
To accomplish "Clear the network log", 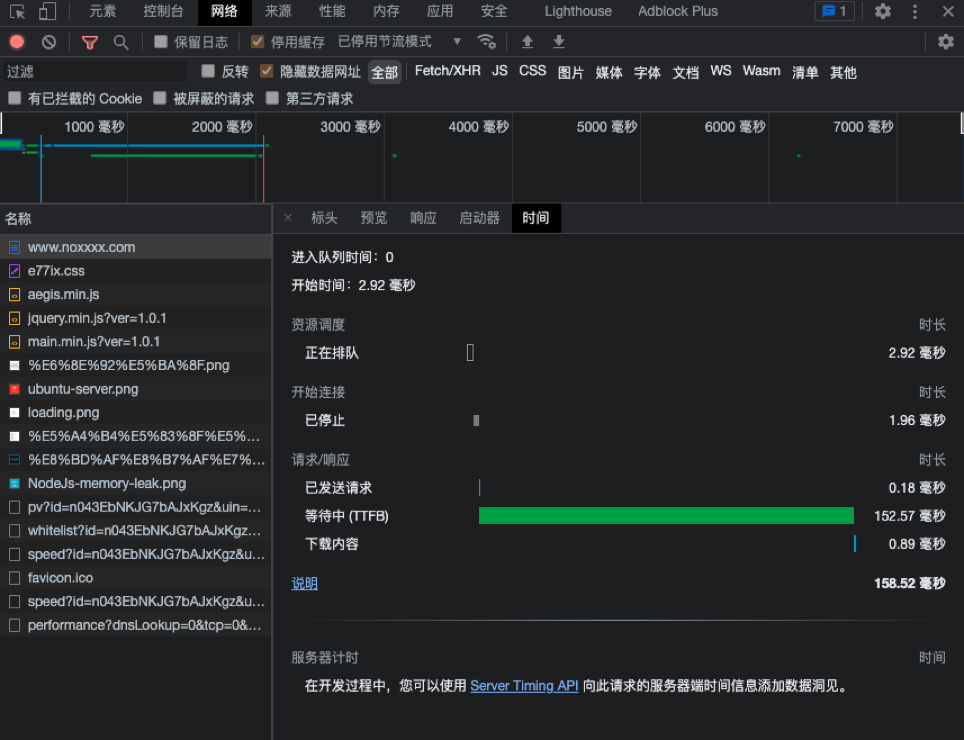I will (x=49, y=42).
